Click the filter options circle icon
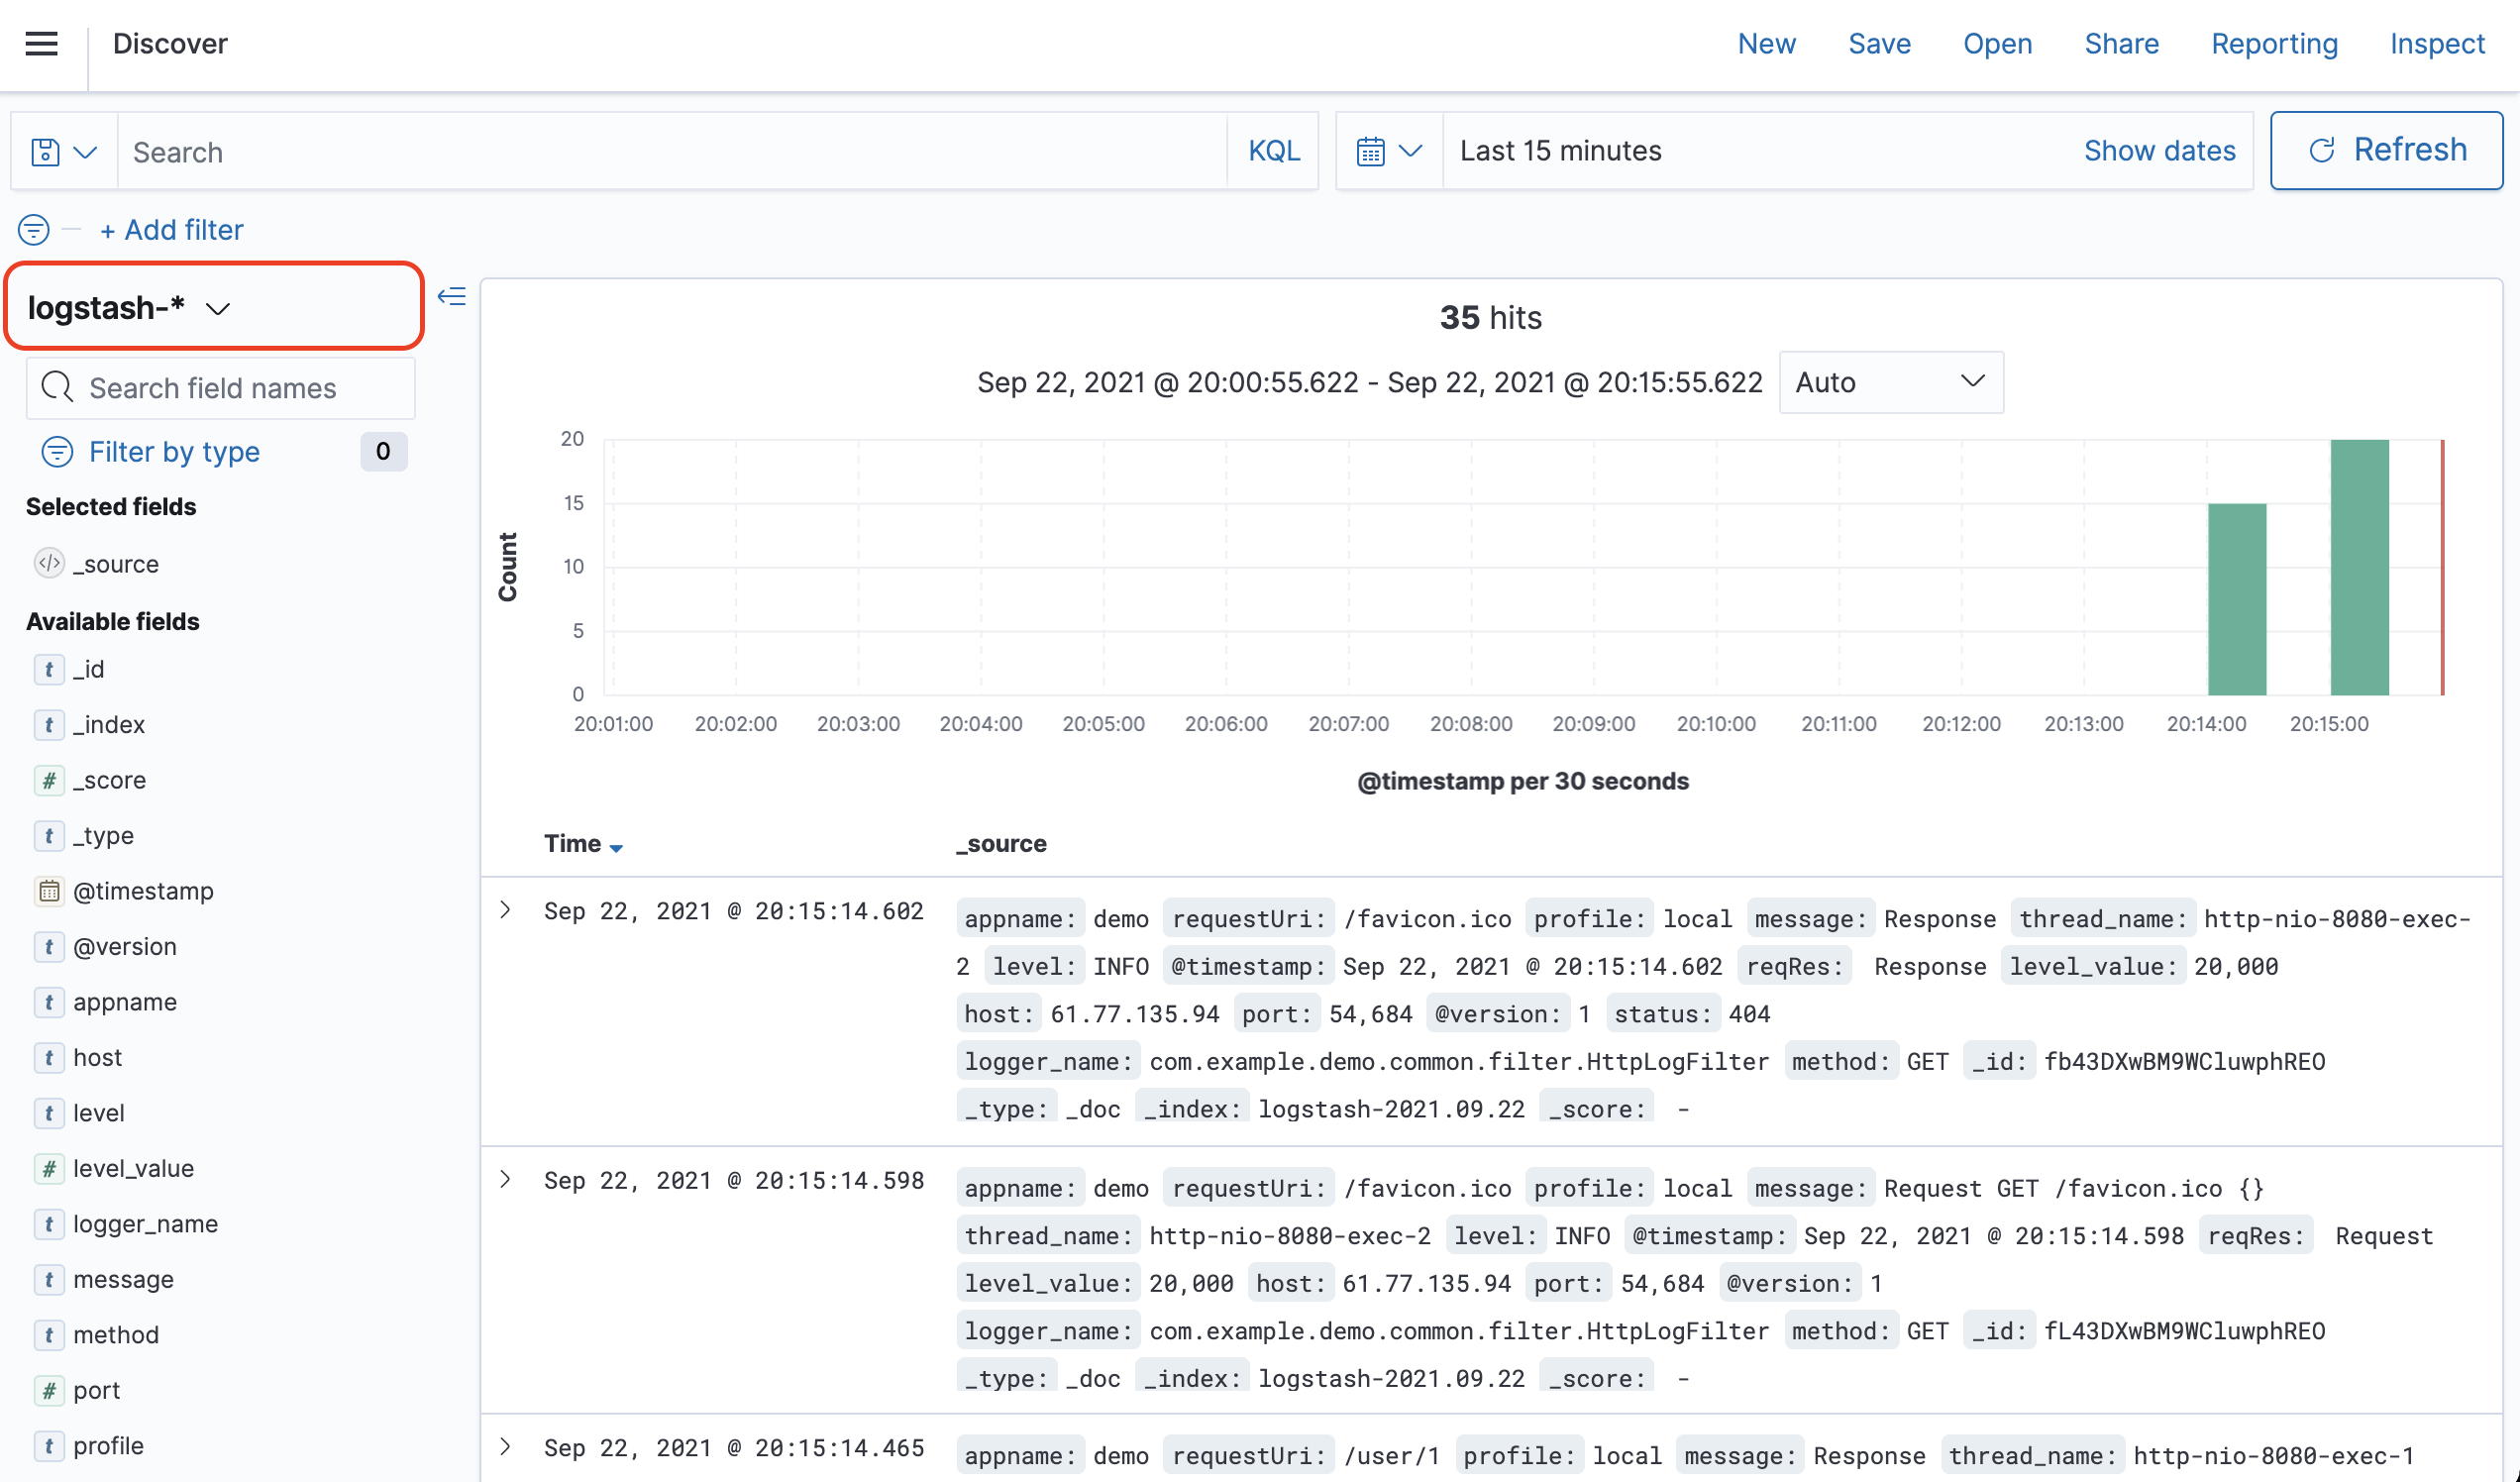This screenshot has height=1482, width=2520. tap(34, 230)
